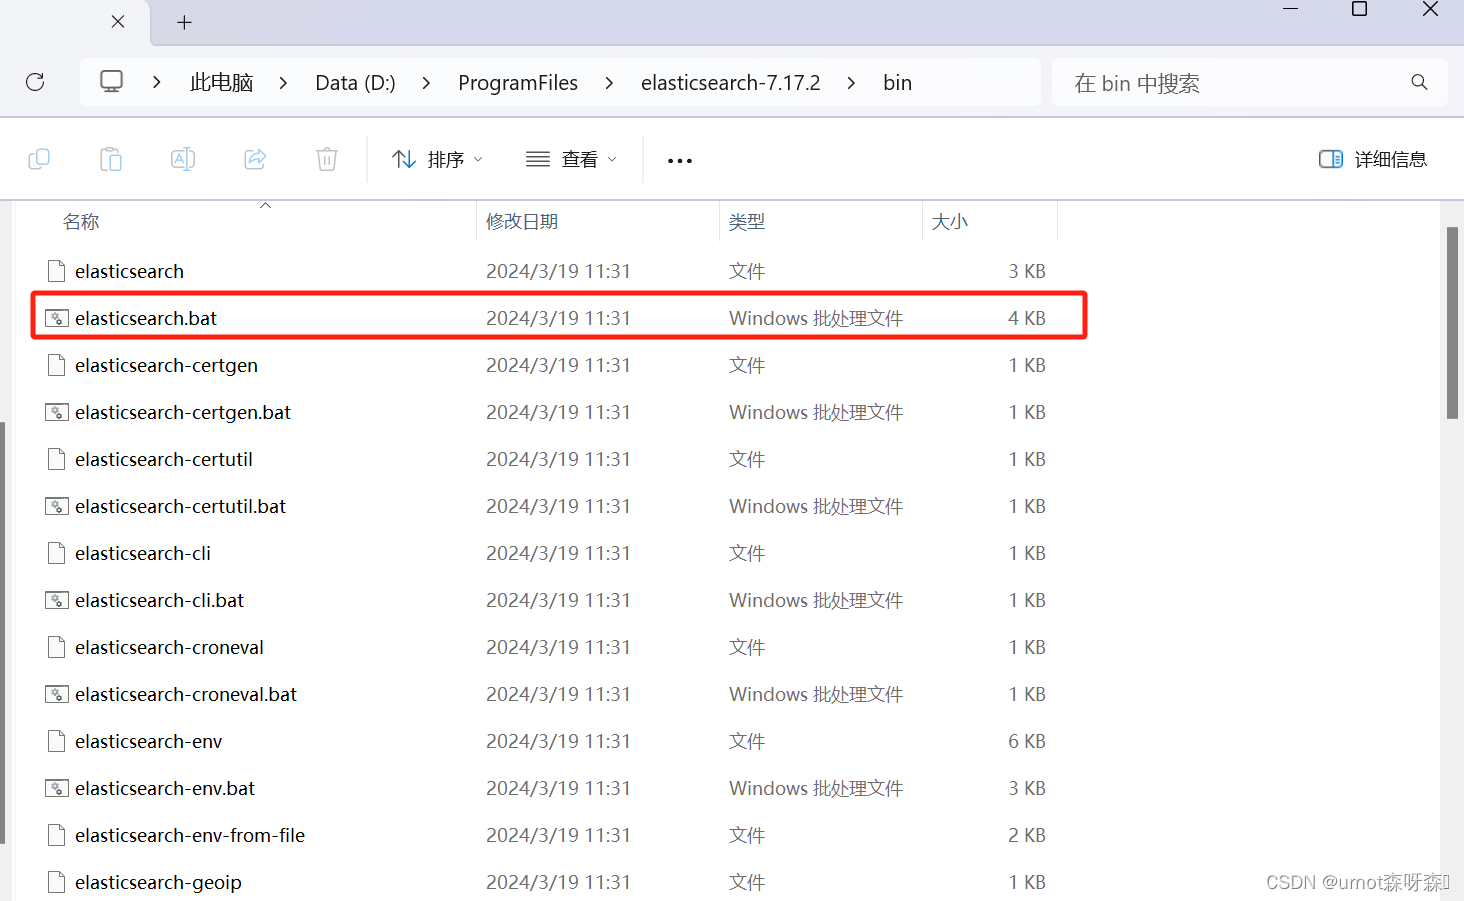Viewport: 1464px width, 901px height.
Task: Click the file icon of elasticsearch-geoip
Action: [x=57, y=882]
